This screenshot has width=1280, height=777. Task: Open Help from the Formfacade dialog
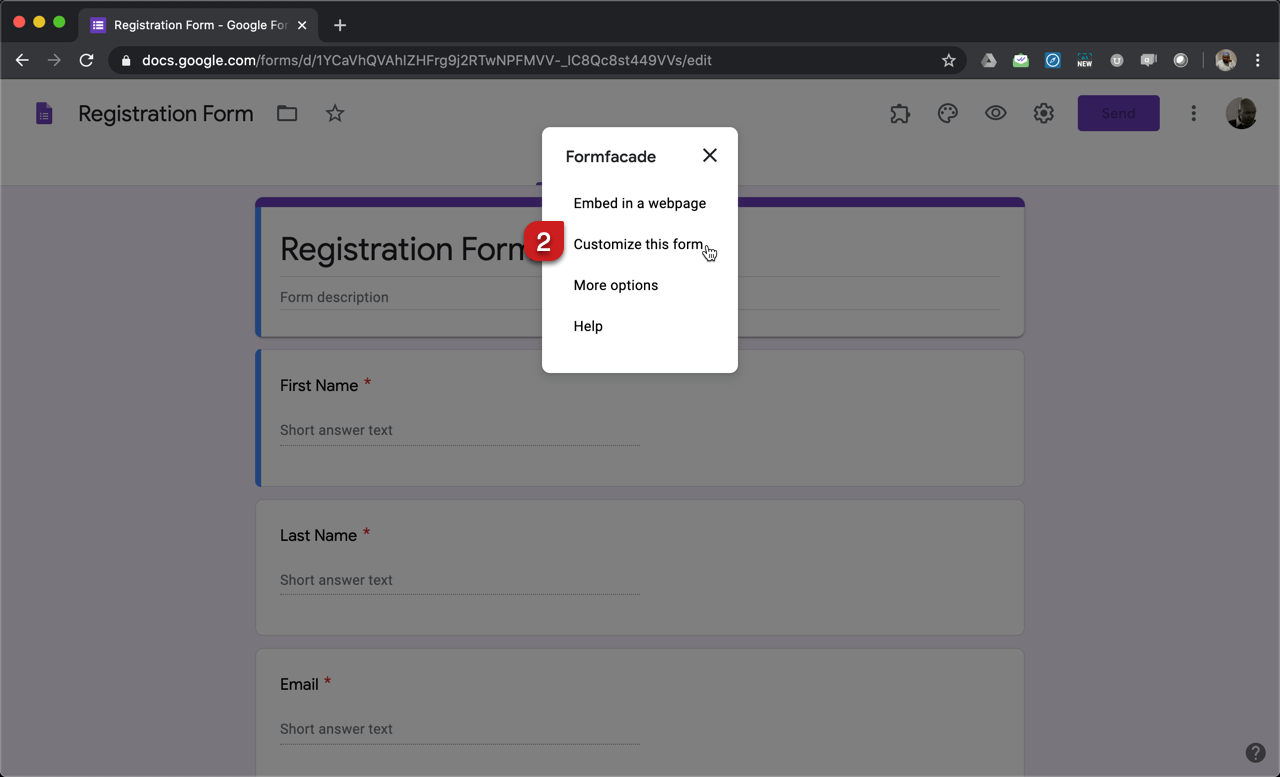click(x=588, y=326)
